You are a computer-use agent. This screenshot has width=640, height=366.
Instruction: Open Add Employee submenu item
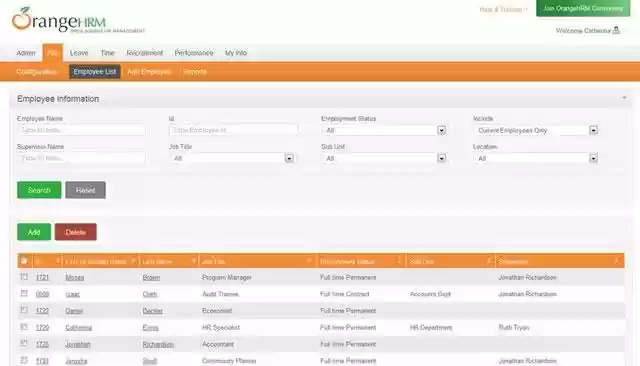(149, 72)
